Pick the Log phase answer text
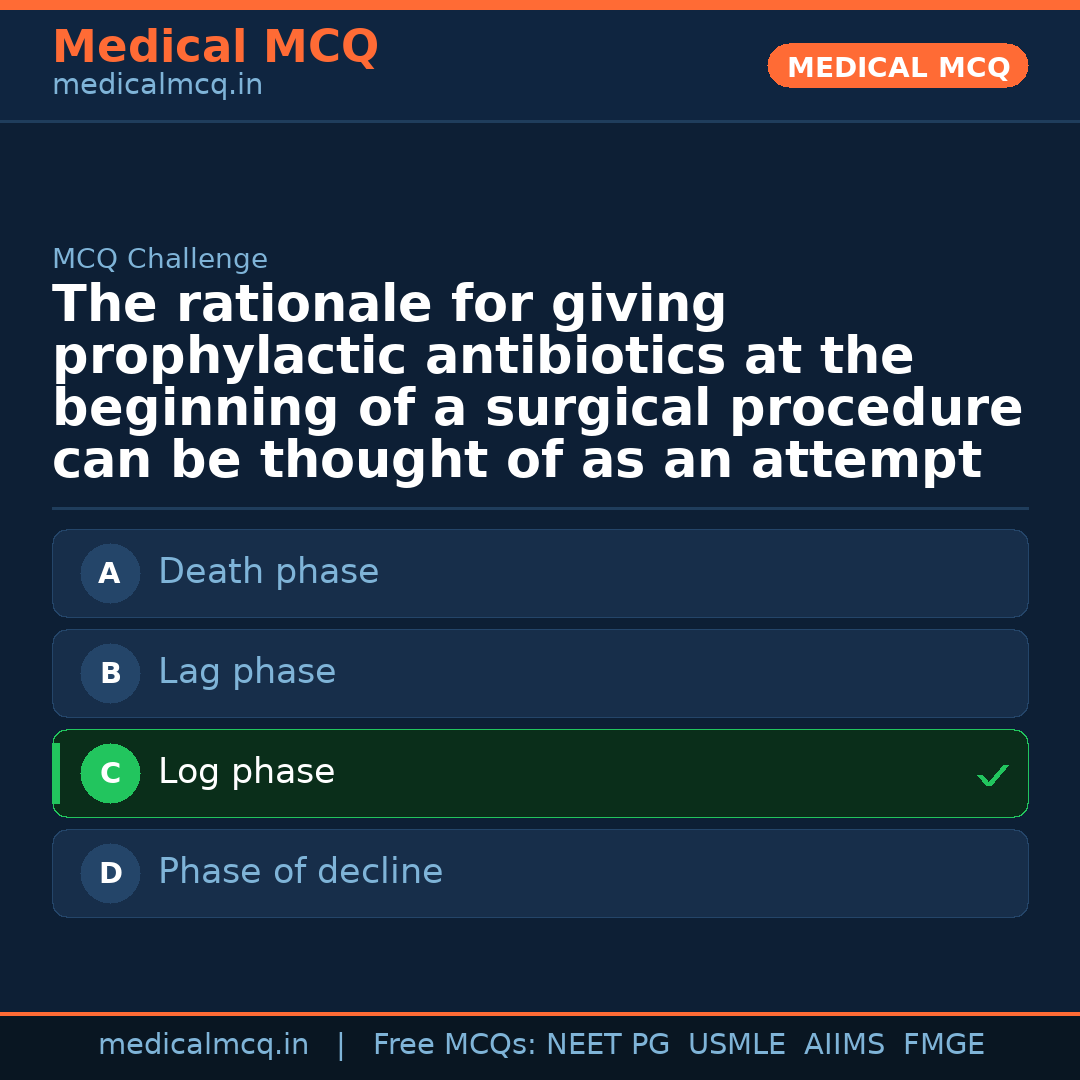 (x=246, y=772)
